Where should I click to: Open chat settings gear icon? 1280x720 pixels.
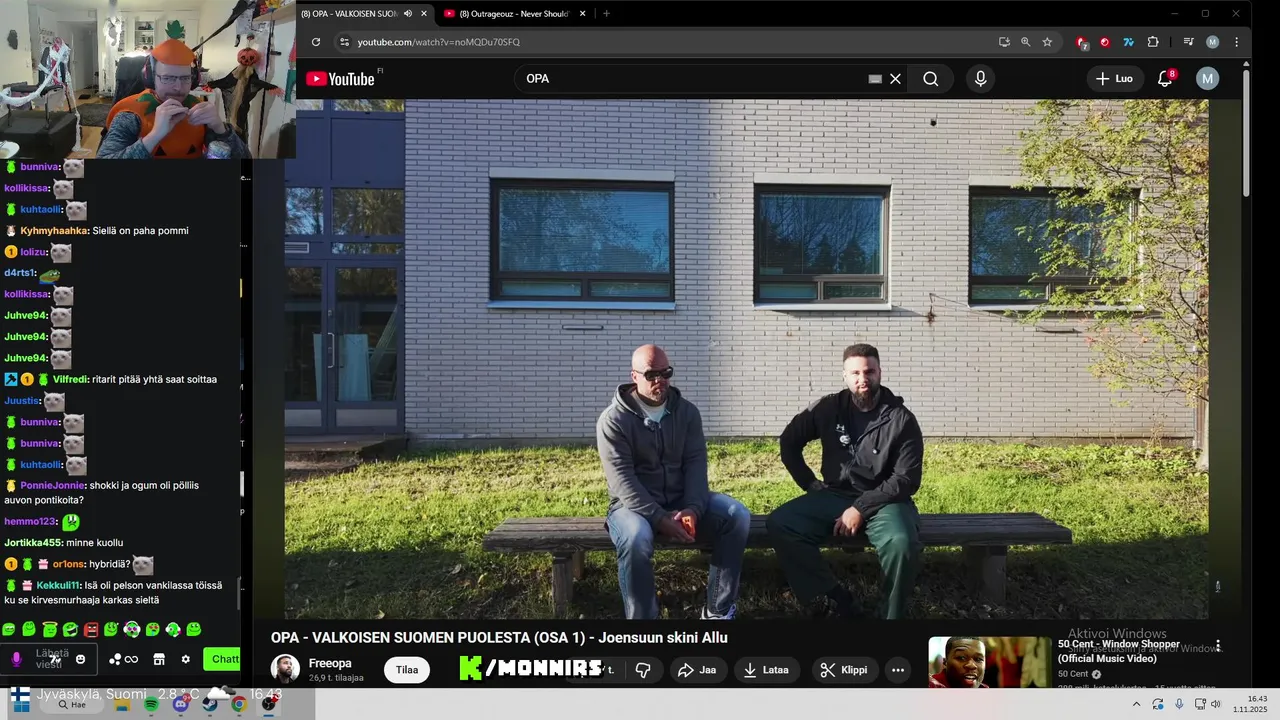185,659
